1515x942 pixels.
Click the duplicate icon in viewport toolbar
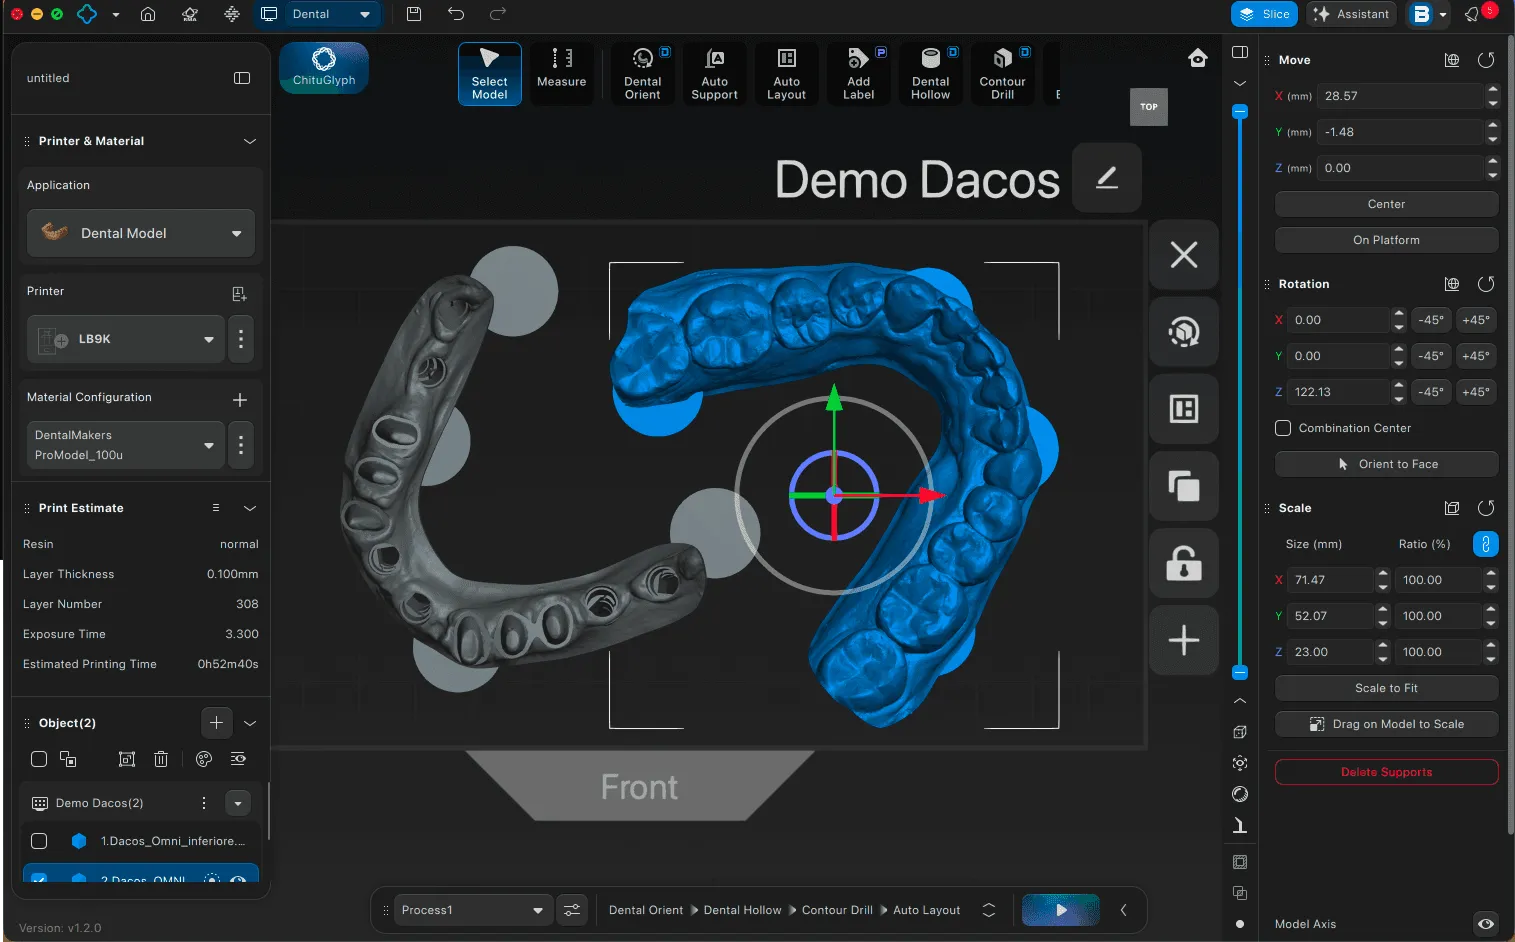(x=1184, y=486)
